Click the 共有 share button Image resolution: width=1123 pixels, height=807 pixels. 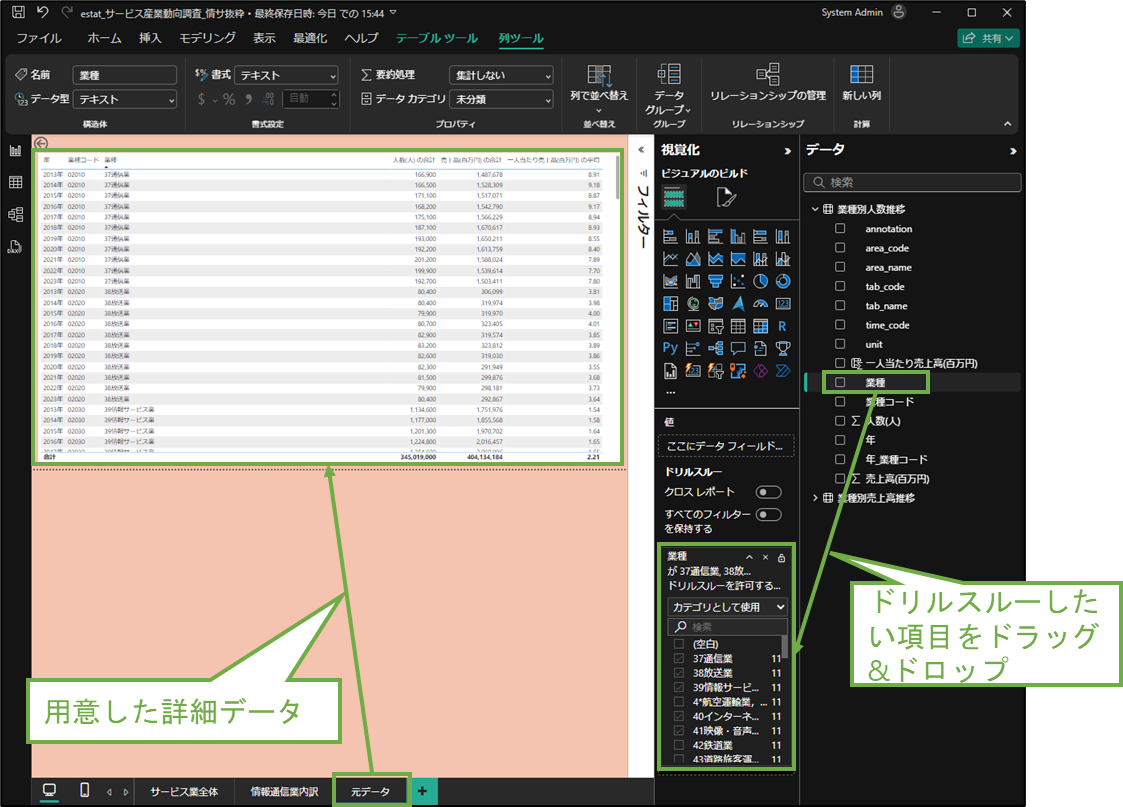click(x=988, y=38)
